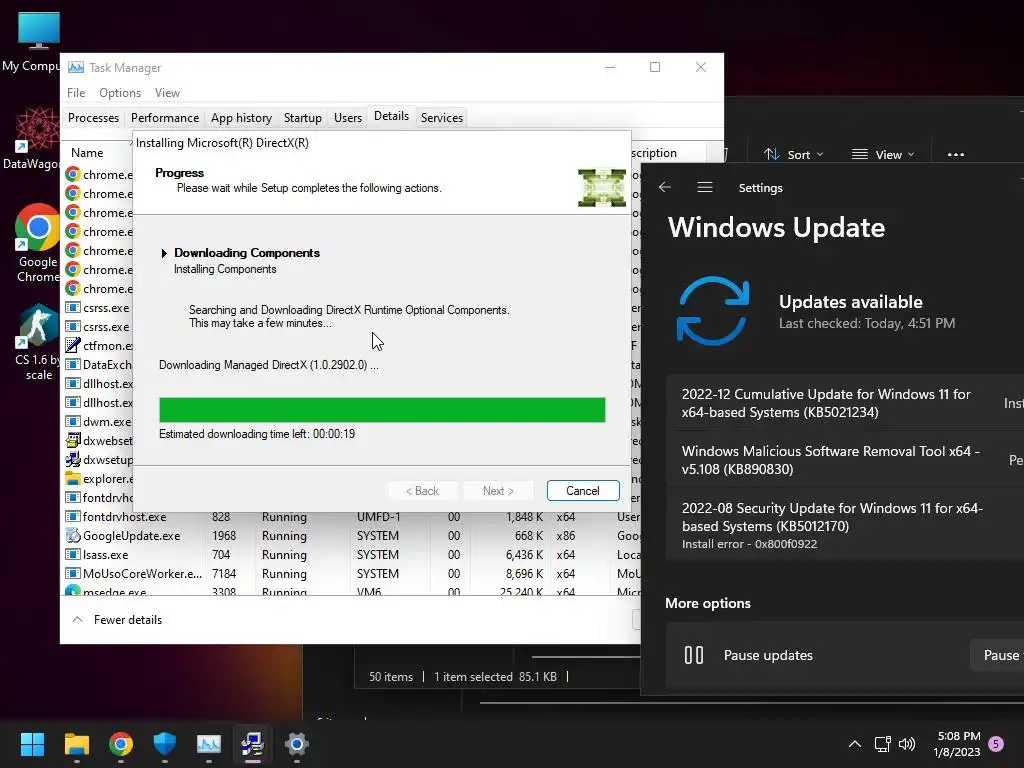Click the 2022-12 Cumulative Update KB5021234 entry
The image size is (1024, 768).
pos(845,403)
